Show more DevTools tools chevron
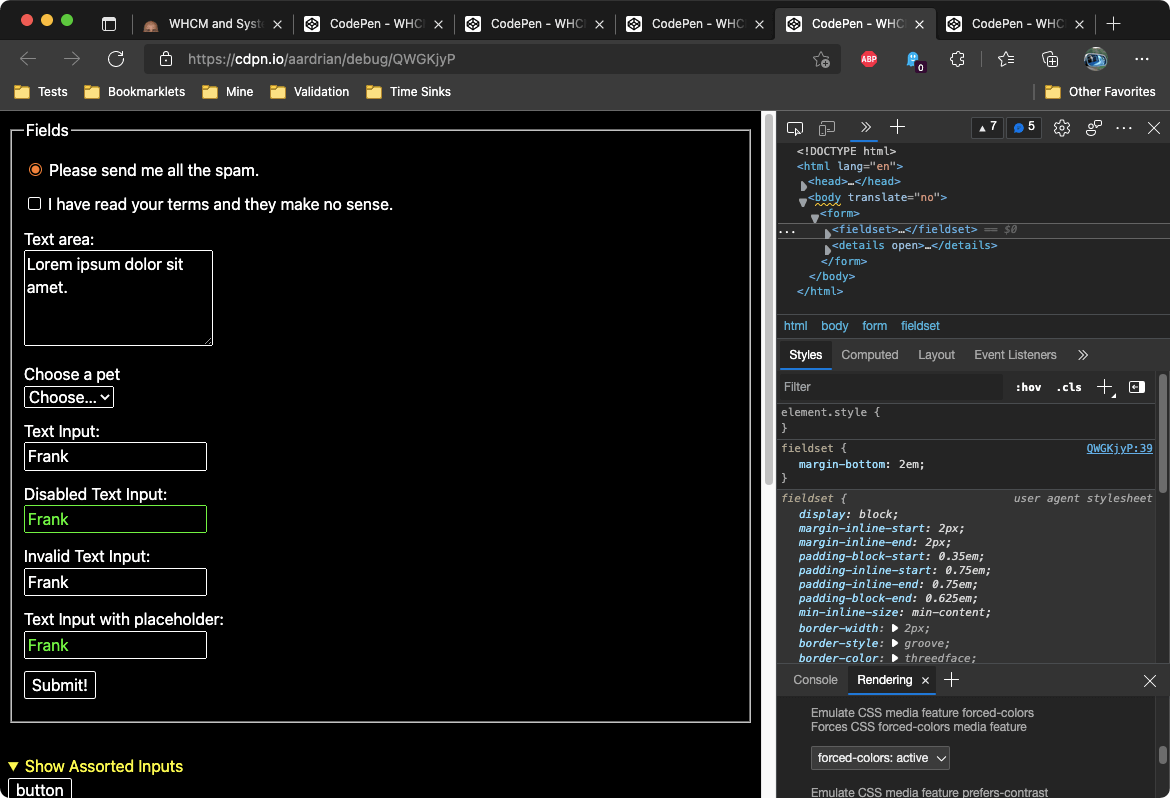This screenshot has width=1170, height=798. coord(865,128)
